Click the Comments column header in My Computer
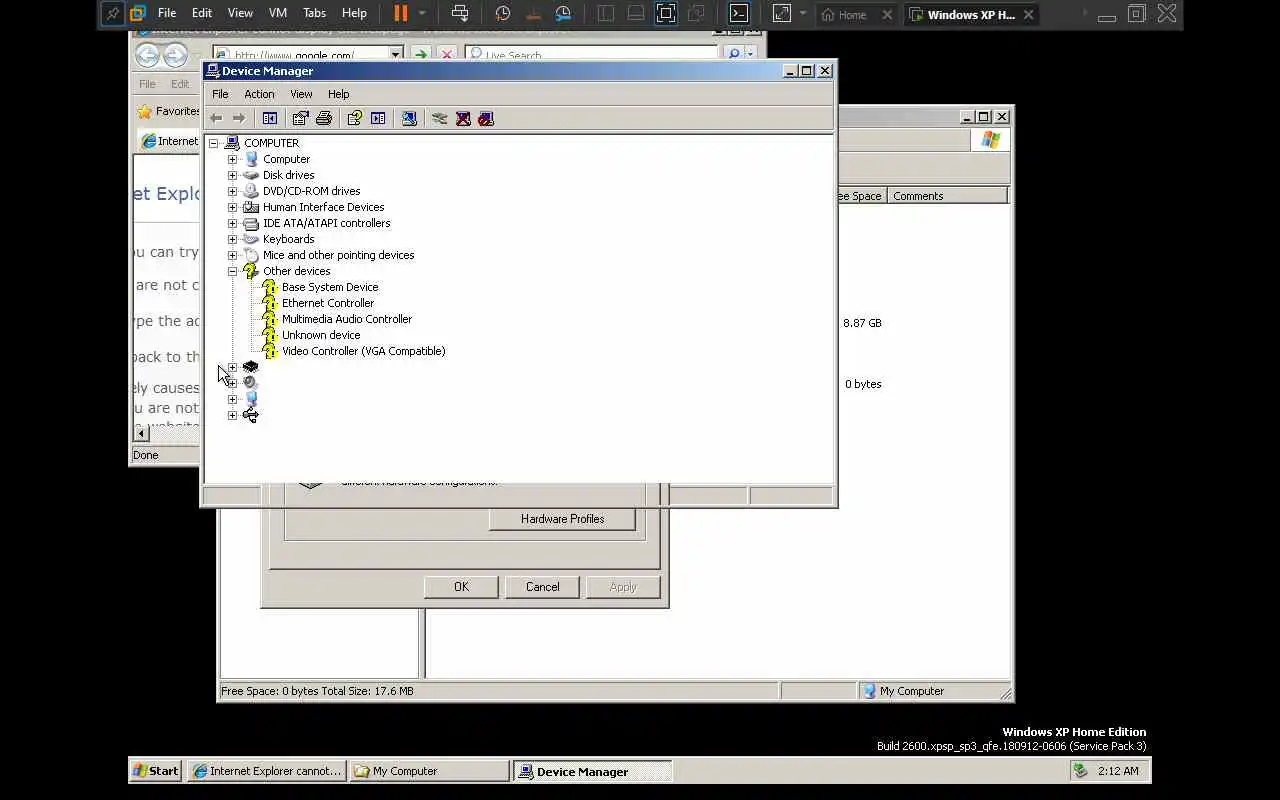This screenshot has width=1280, height=800. coord(947,196)
